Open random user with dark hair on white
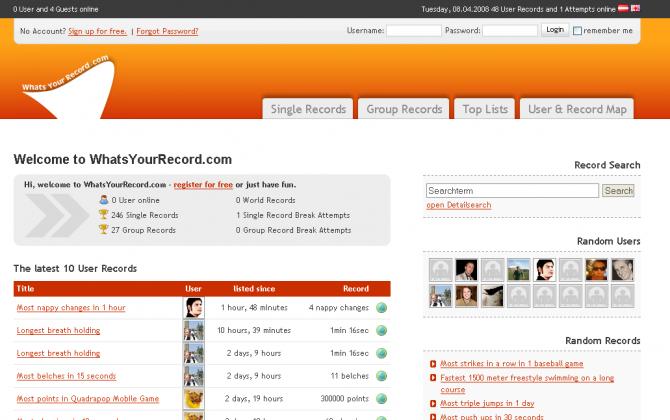 tap(544, 270)
